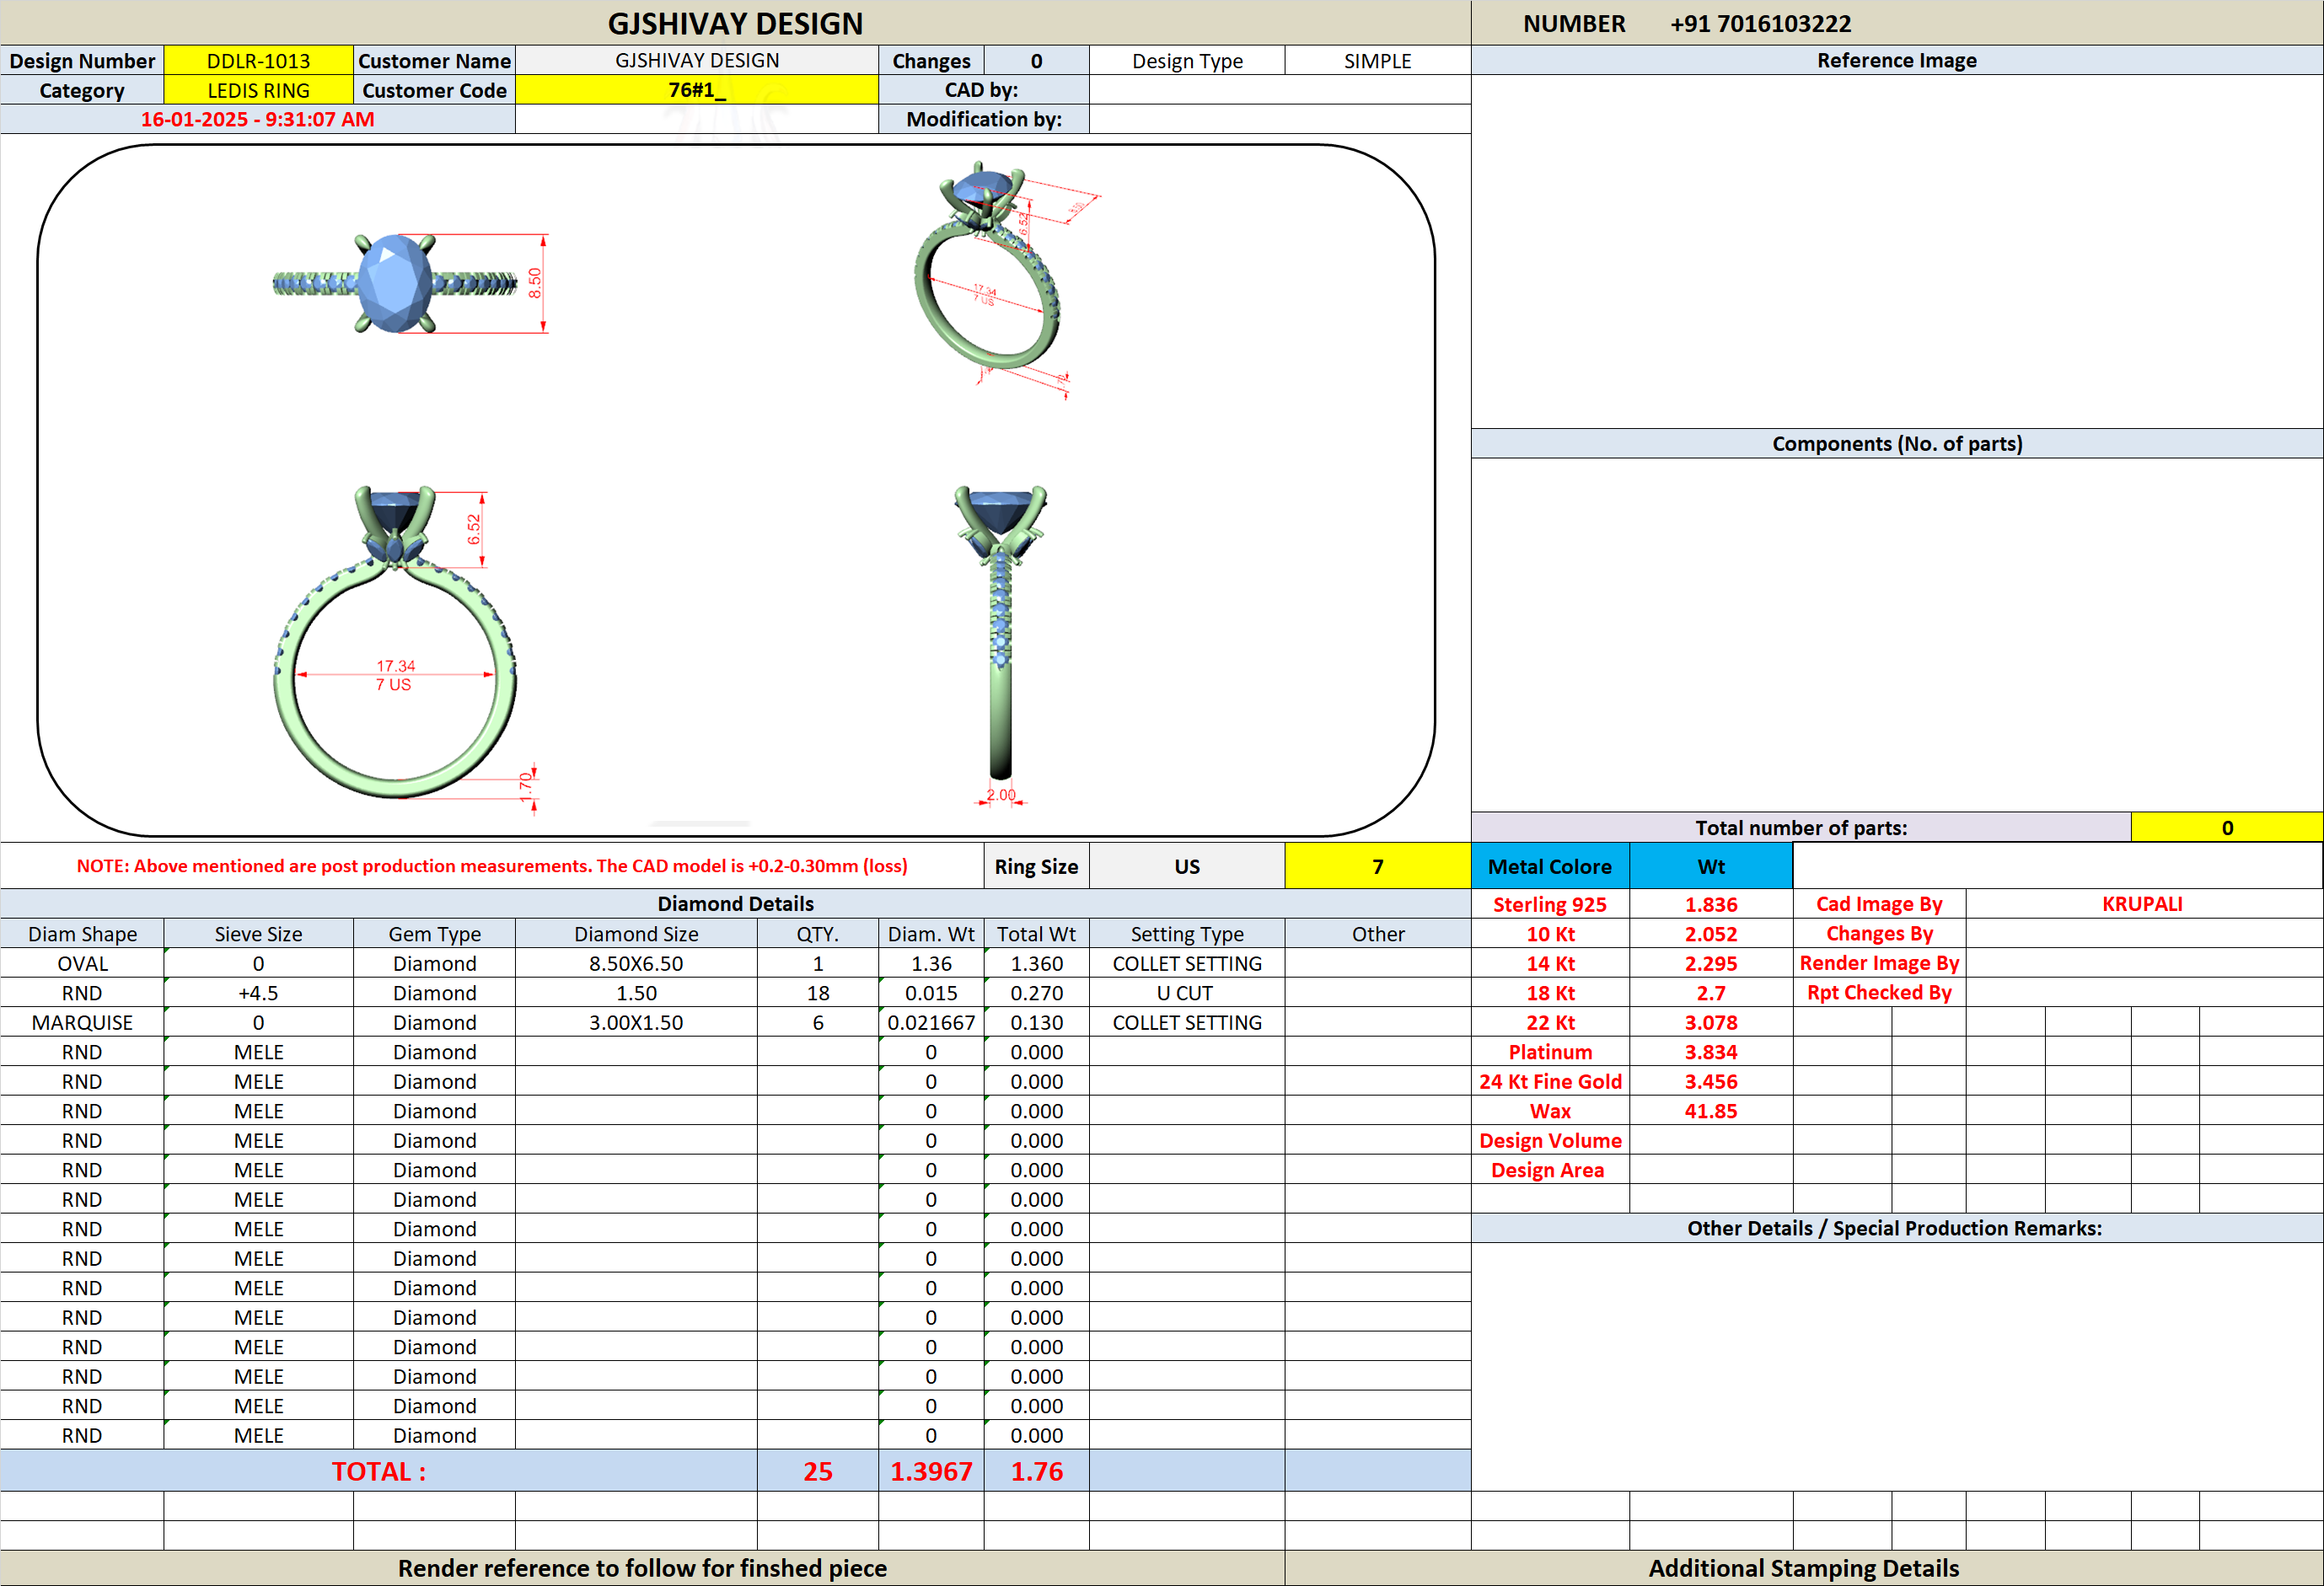Select the U CUT setting type cell
The image size is (2324, 1586).
1187,993
